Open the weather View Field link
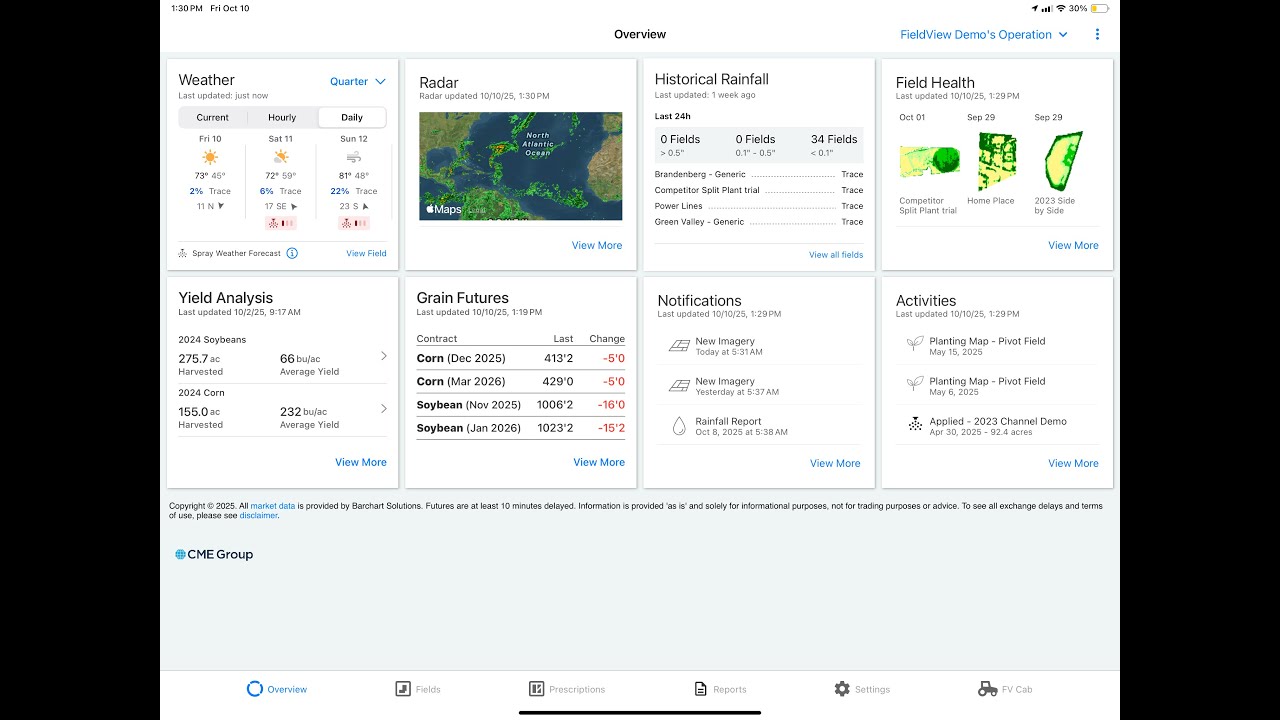Image resolution: width=1280 pixels, height=720 pixels. coord(366,253)
